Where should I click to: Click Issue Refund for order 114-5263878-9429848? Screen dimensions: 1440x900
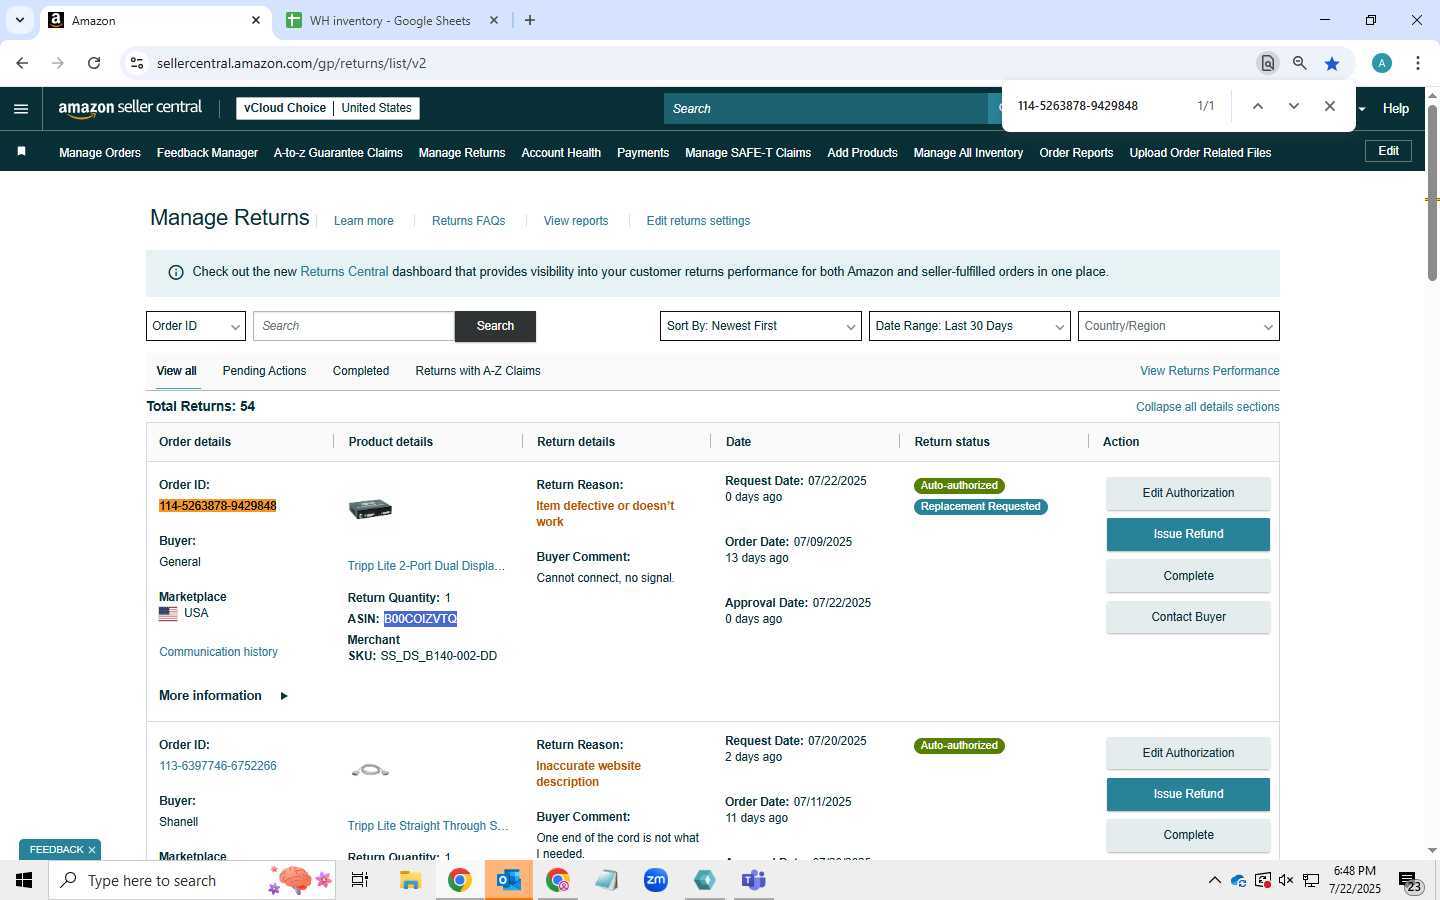pyautogui.click(x=1188, y=534)
